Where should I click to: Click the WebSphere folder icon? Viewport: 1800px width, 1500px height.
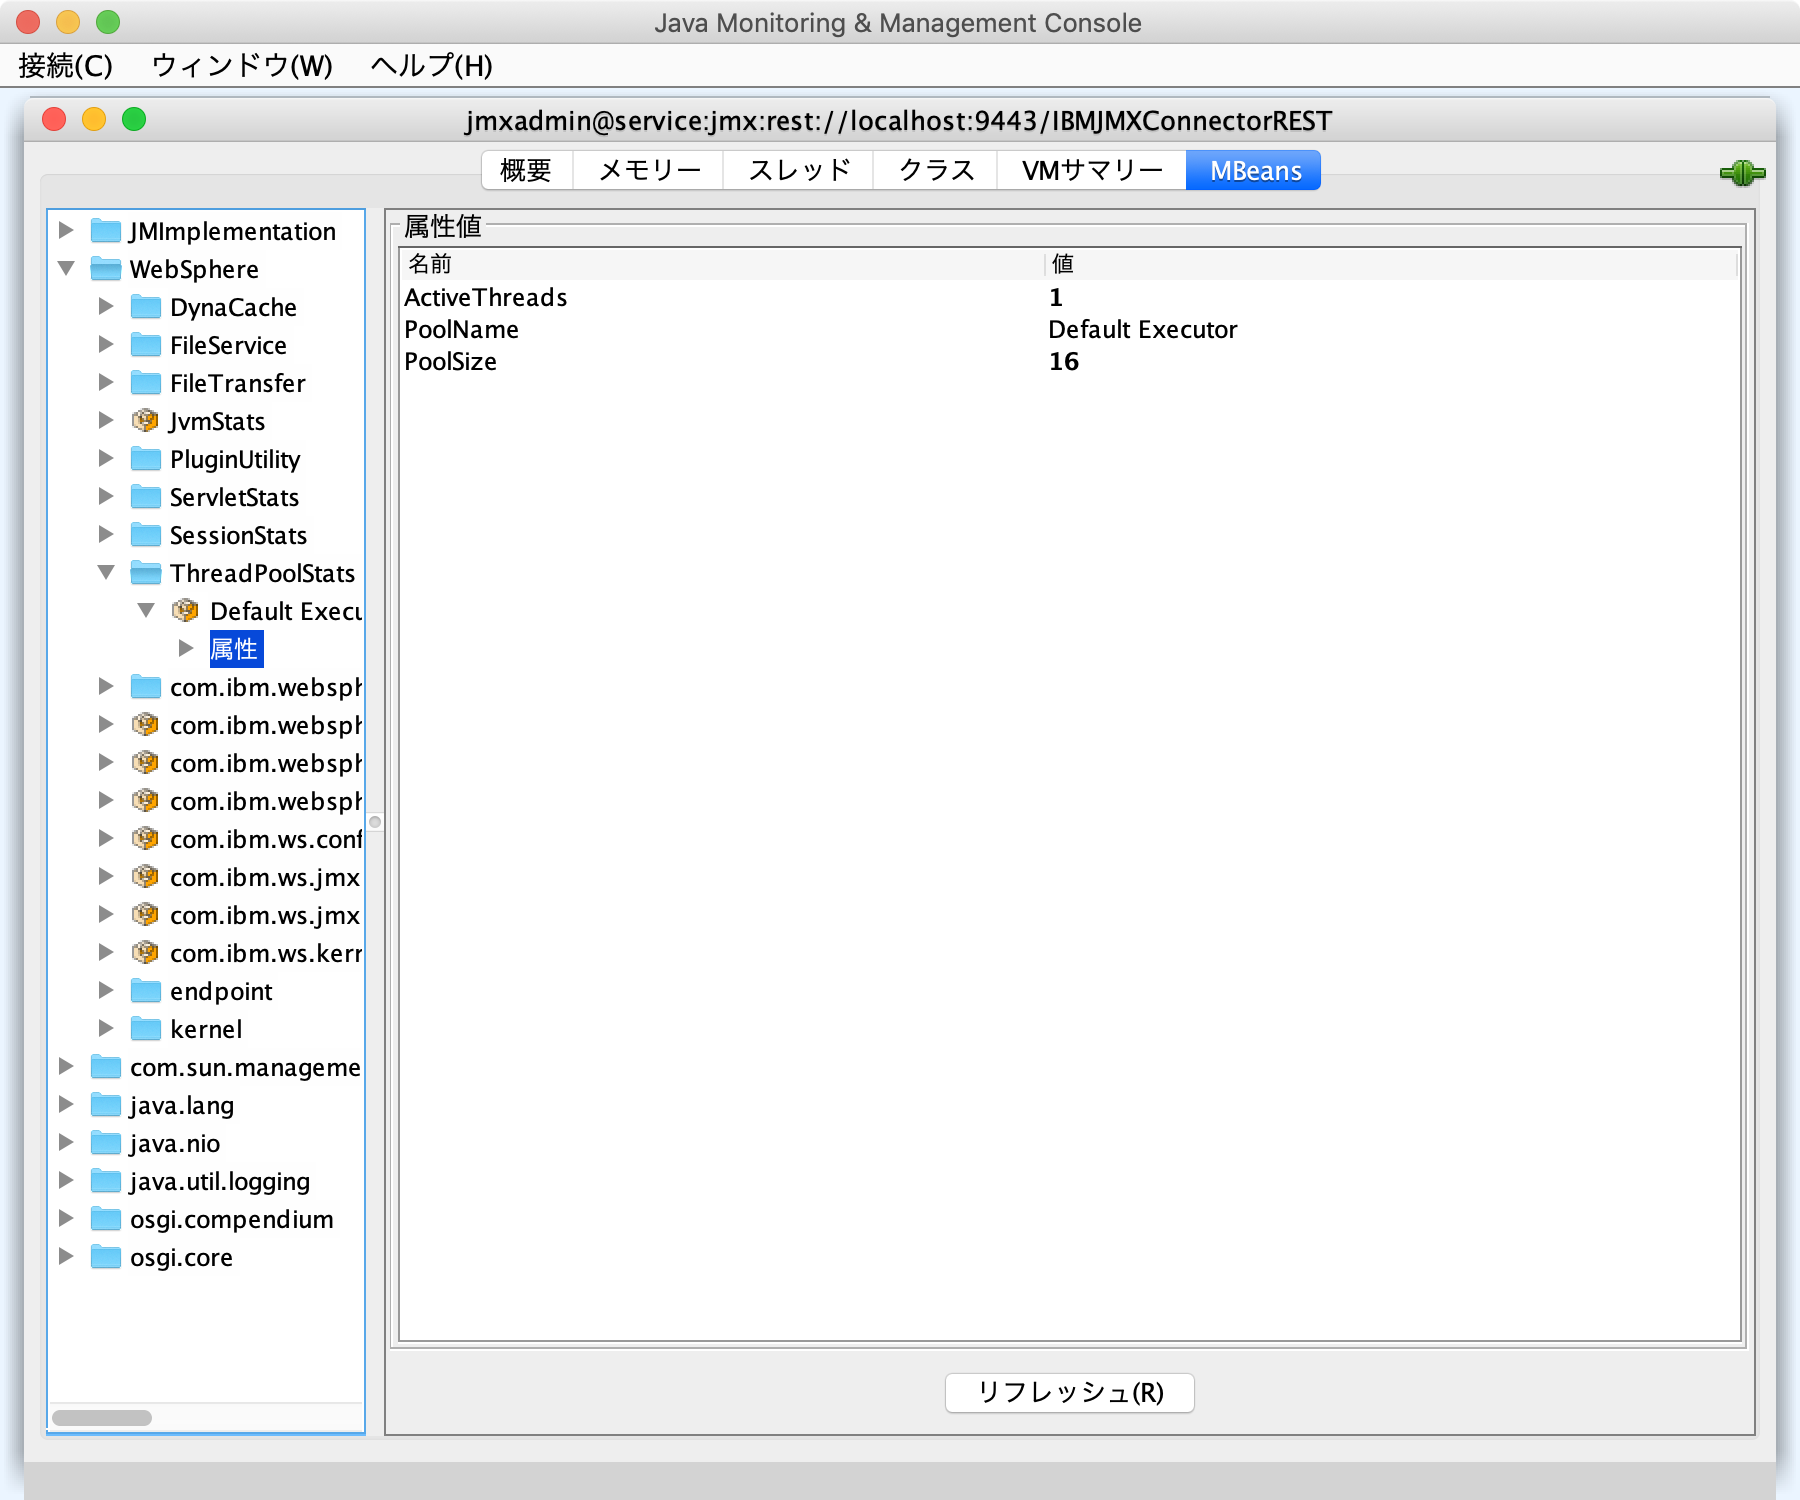point(106,269)
